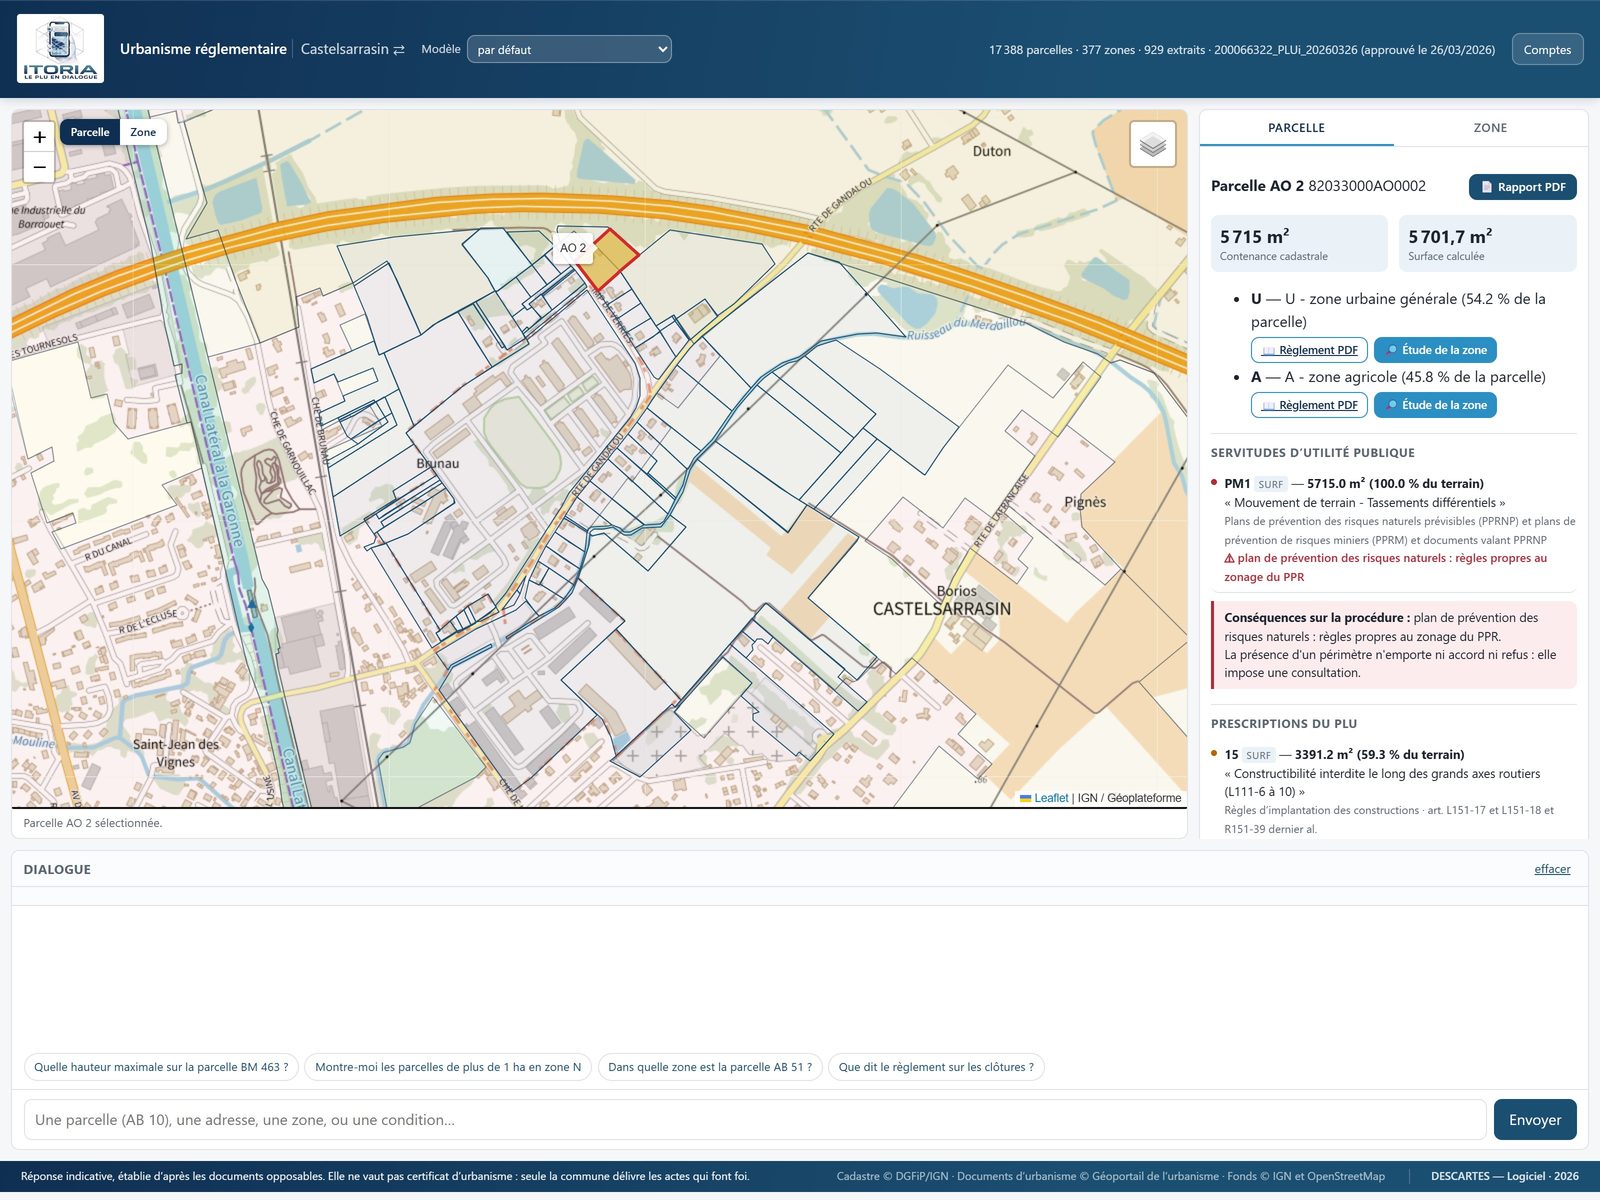Viewport: 1600px width, 1200px height.
Task: Click the PRESCRIPTIONS DU PLU heading
Action: (1284, 724)
